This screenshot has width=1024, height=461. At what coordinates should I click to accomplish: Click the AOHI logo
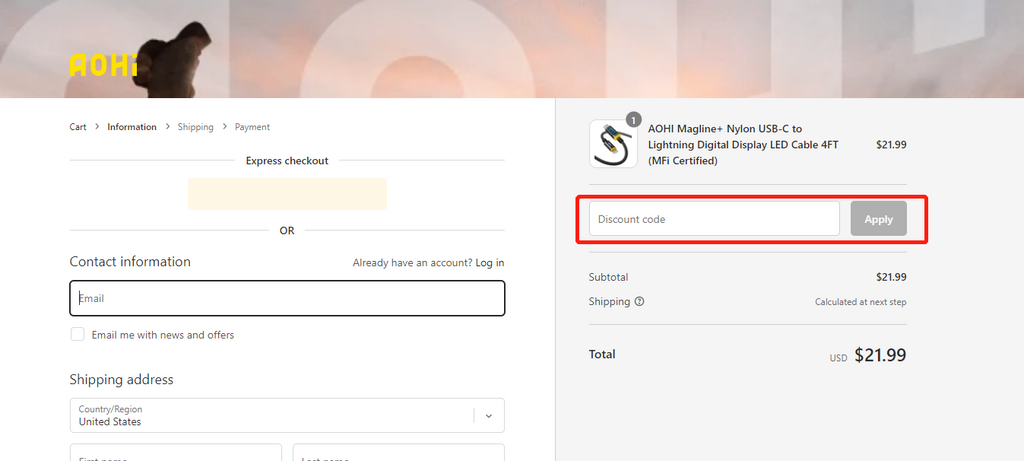click(x=103, y=65)
